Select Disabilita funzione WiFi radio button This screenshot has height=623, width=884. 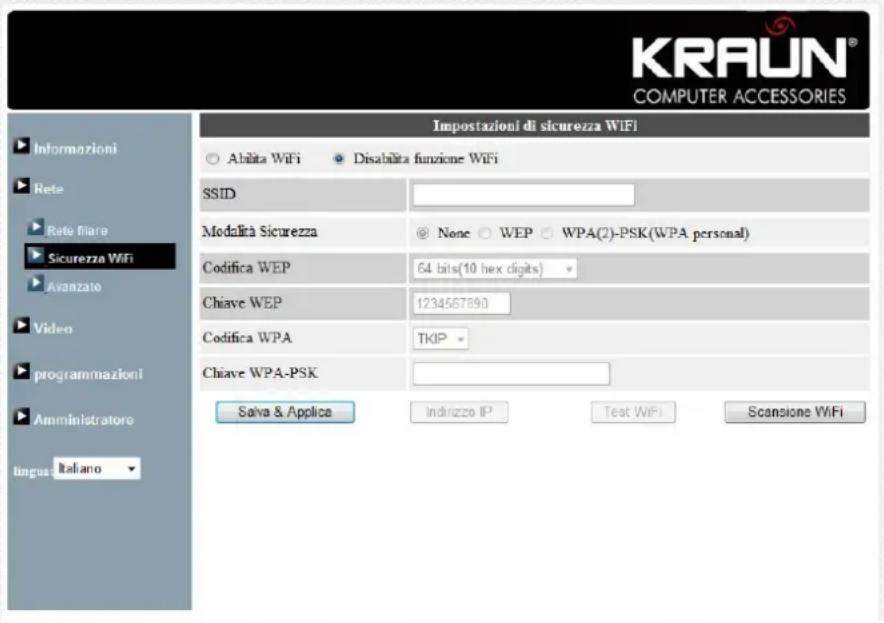(338, 159)
